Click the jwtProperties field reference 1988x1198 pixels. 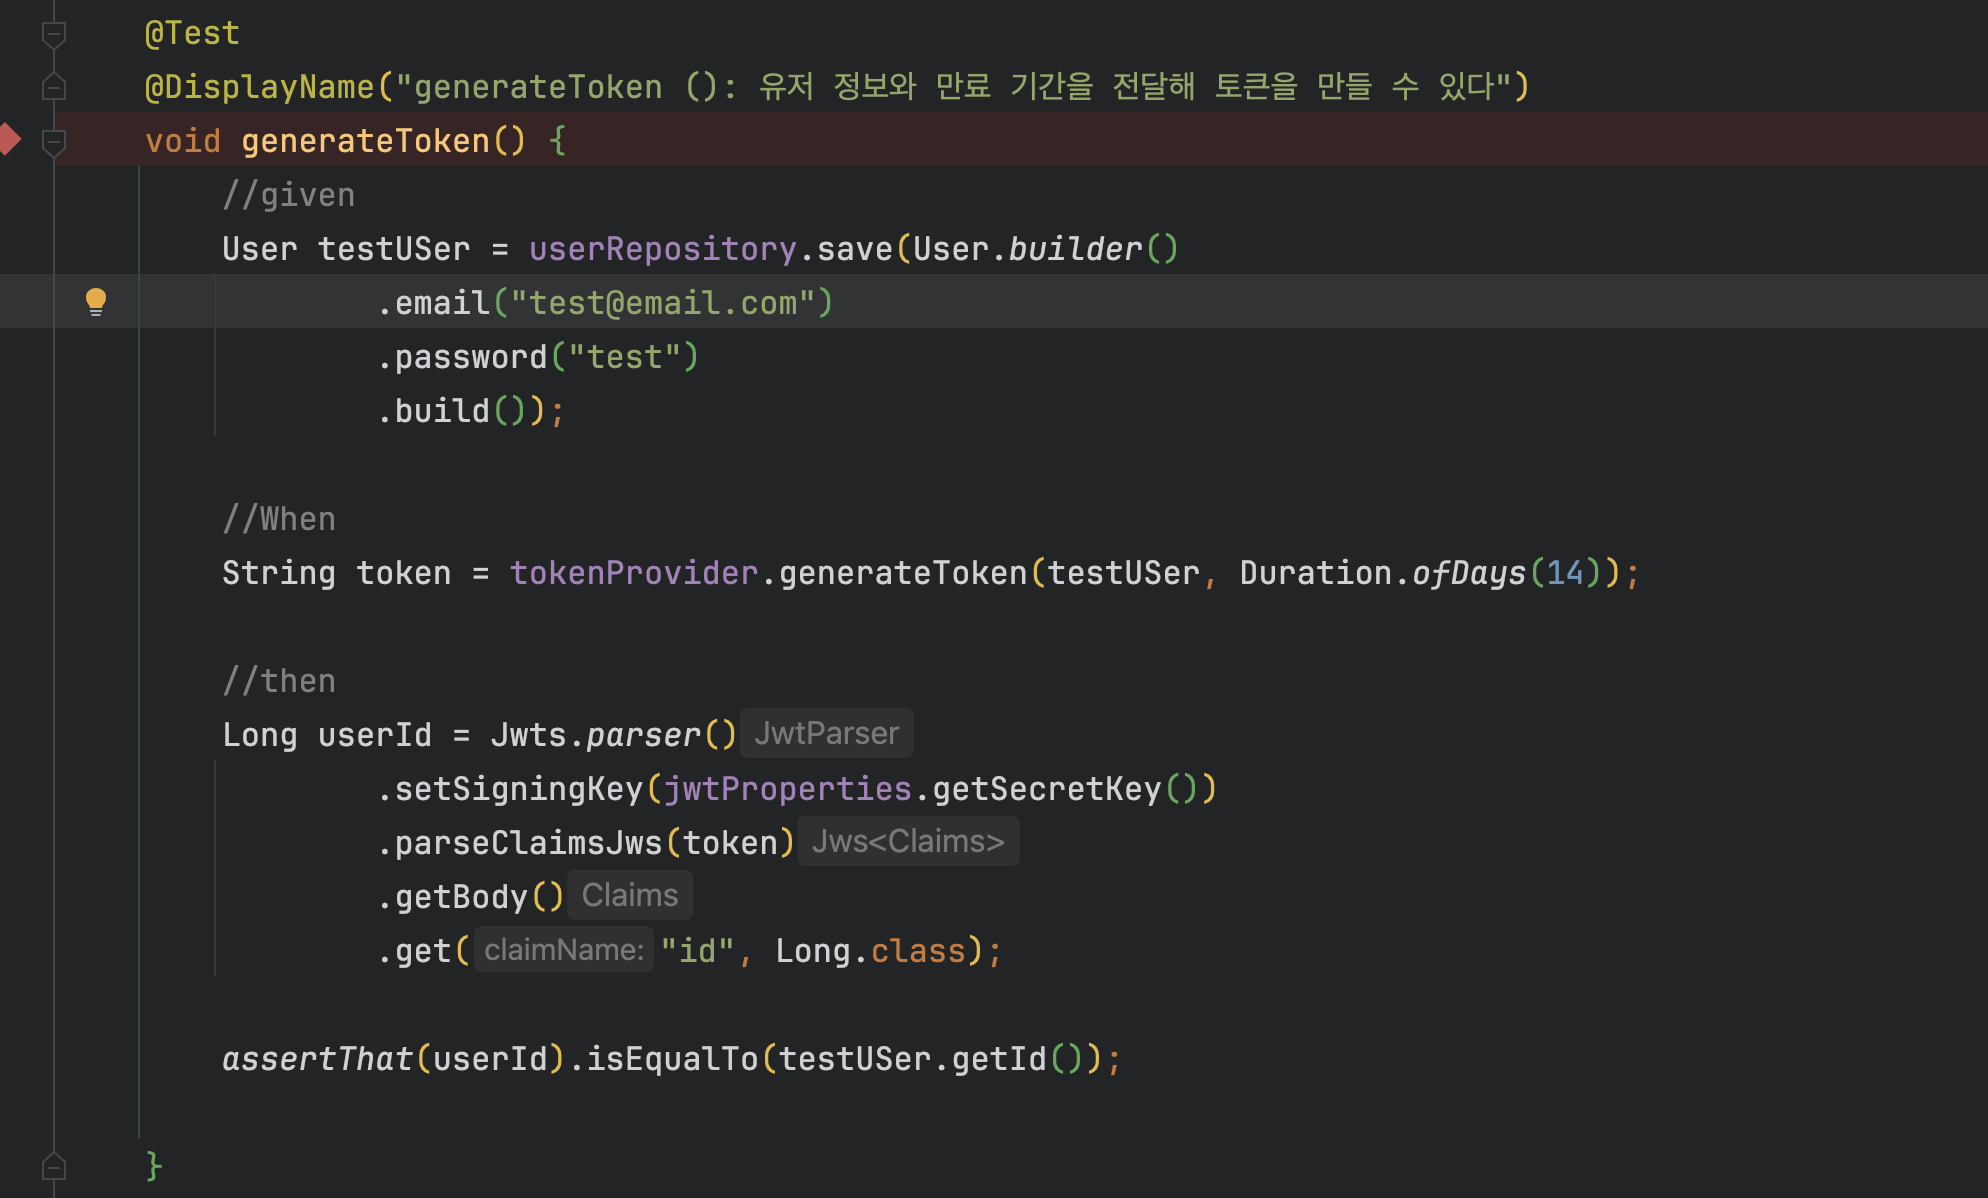(x=787, y=789)
